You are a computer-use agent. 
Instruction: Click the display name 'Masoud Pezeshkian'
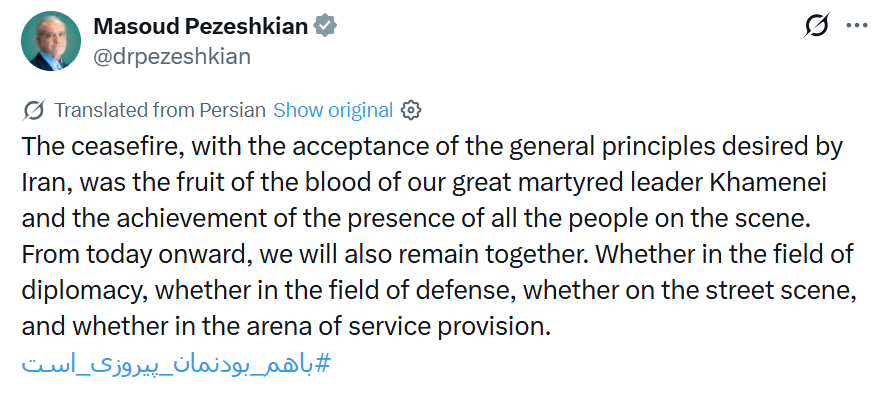200,26
